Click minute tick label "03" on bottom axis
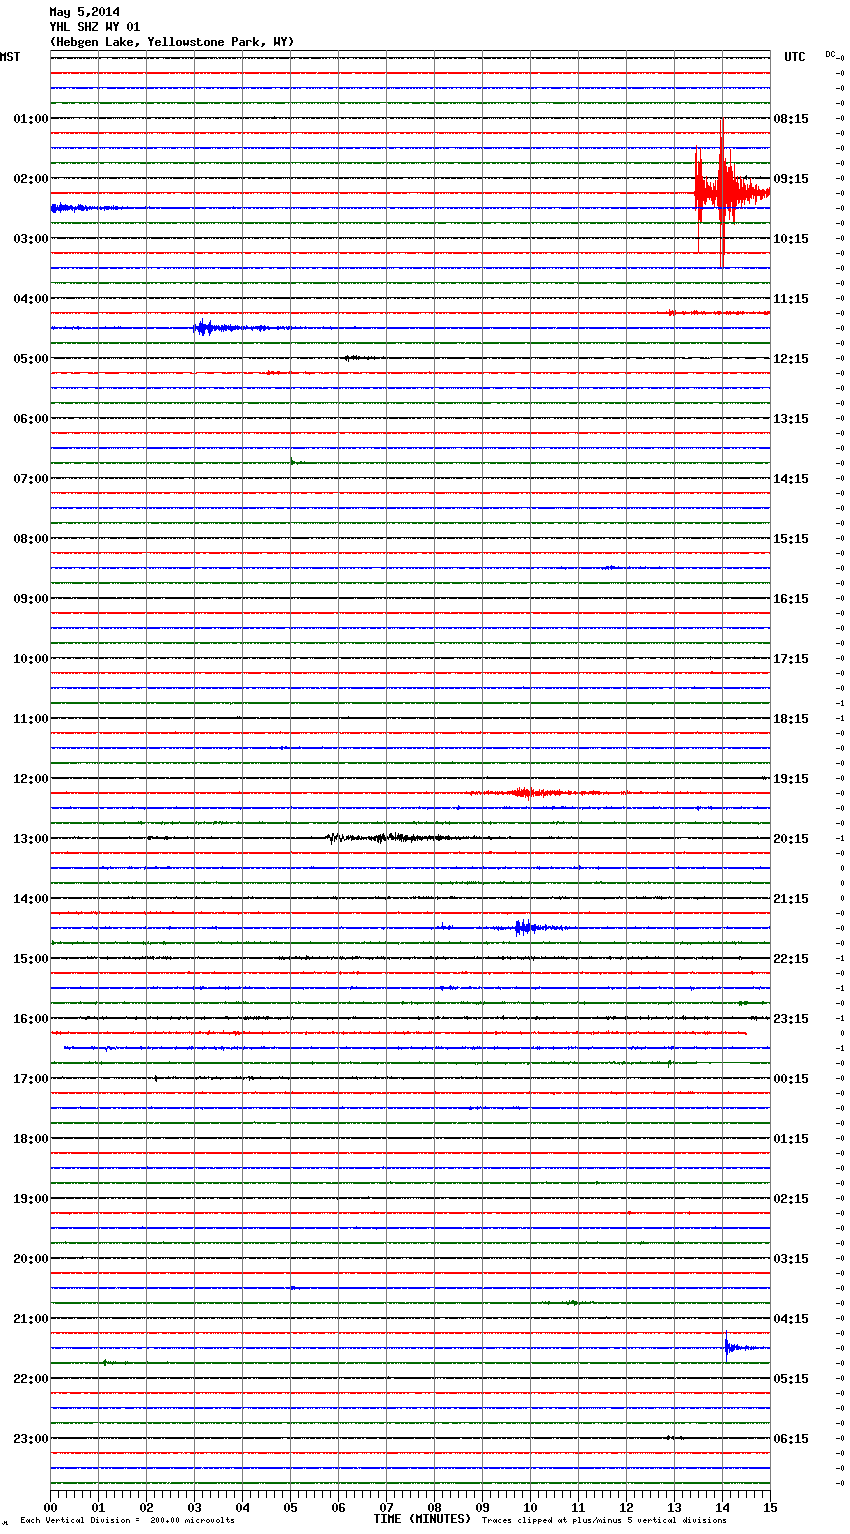 coord(194,1507)
